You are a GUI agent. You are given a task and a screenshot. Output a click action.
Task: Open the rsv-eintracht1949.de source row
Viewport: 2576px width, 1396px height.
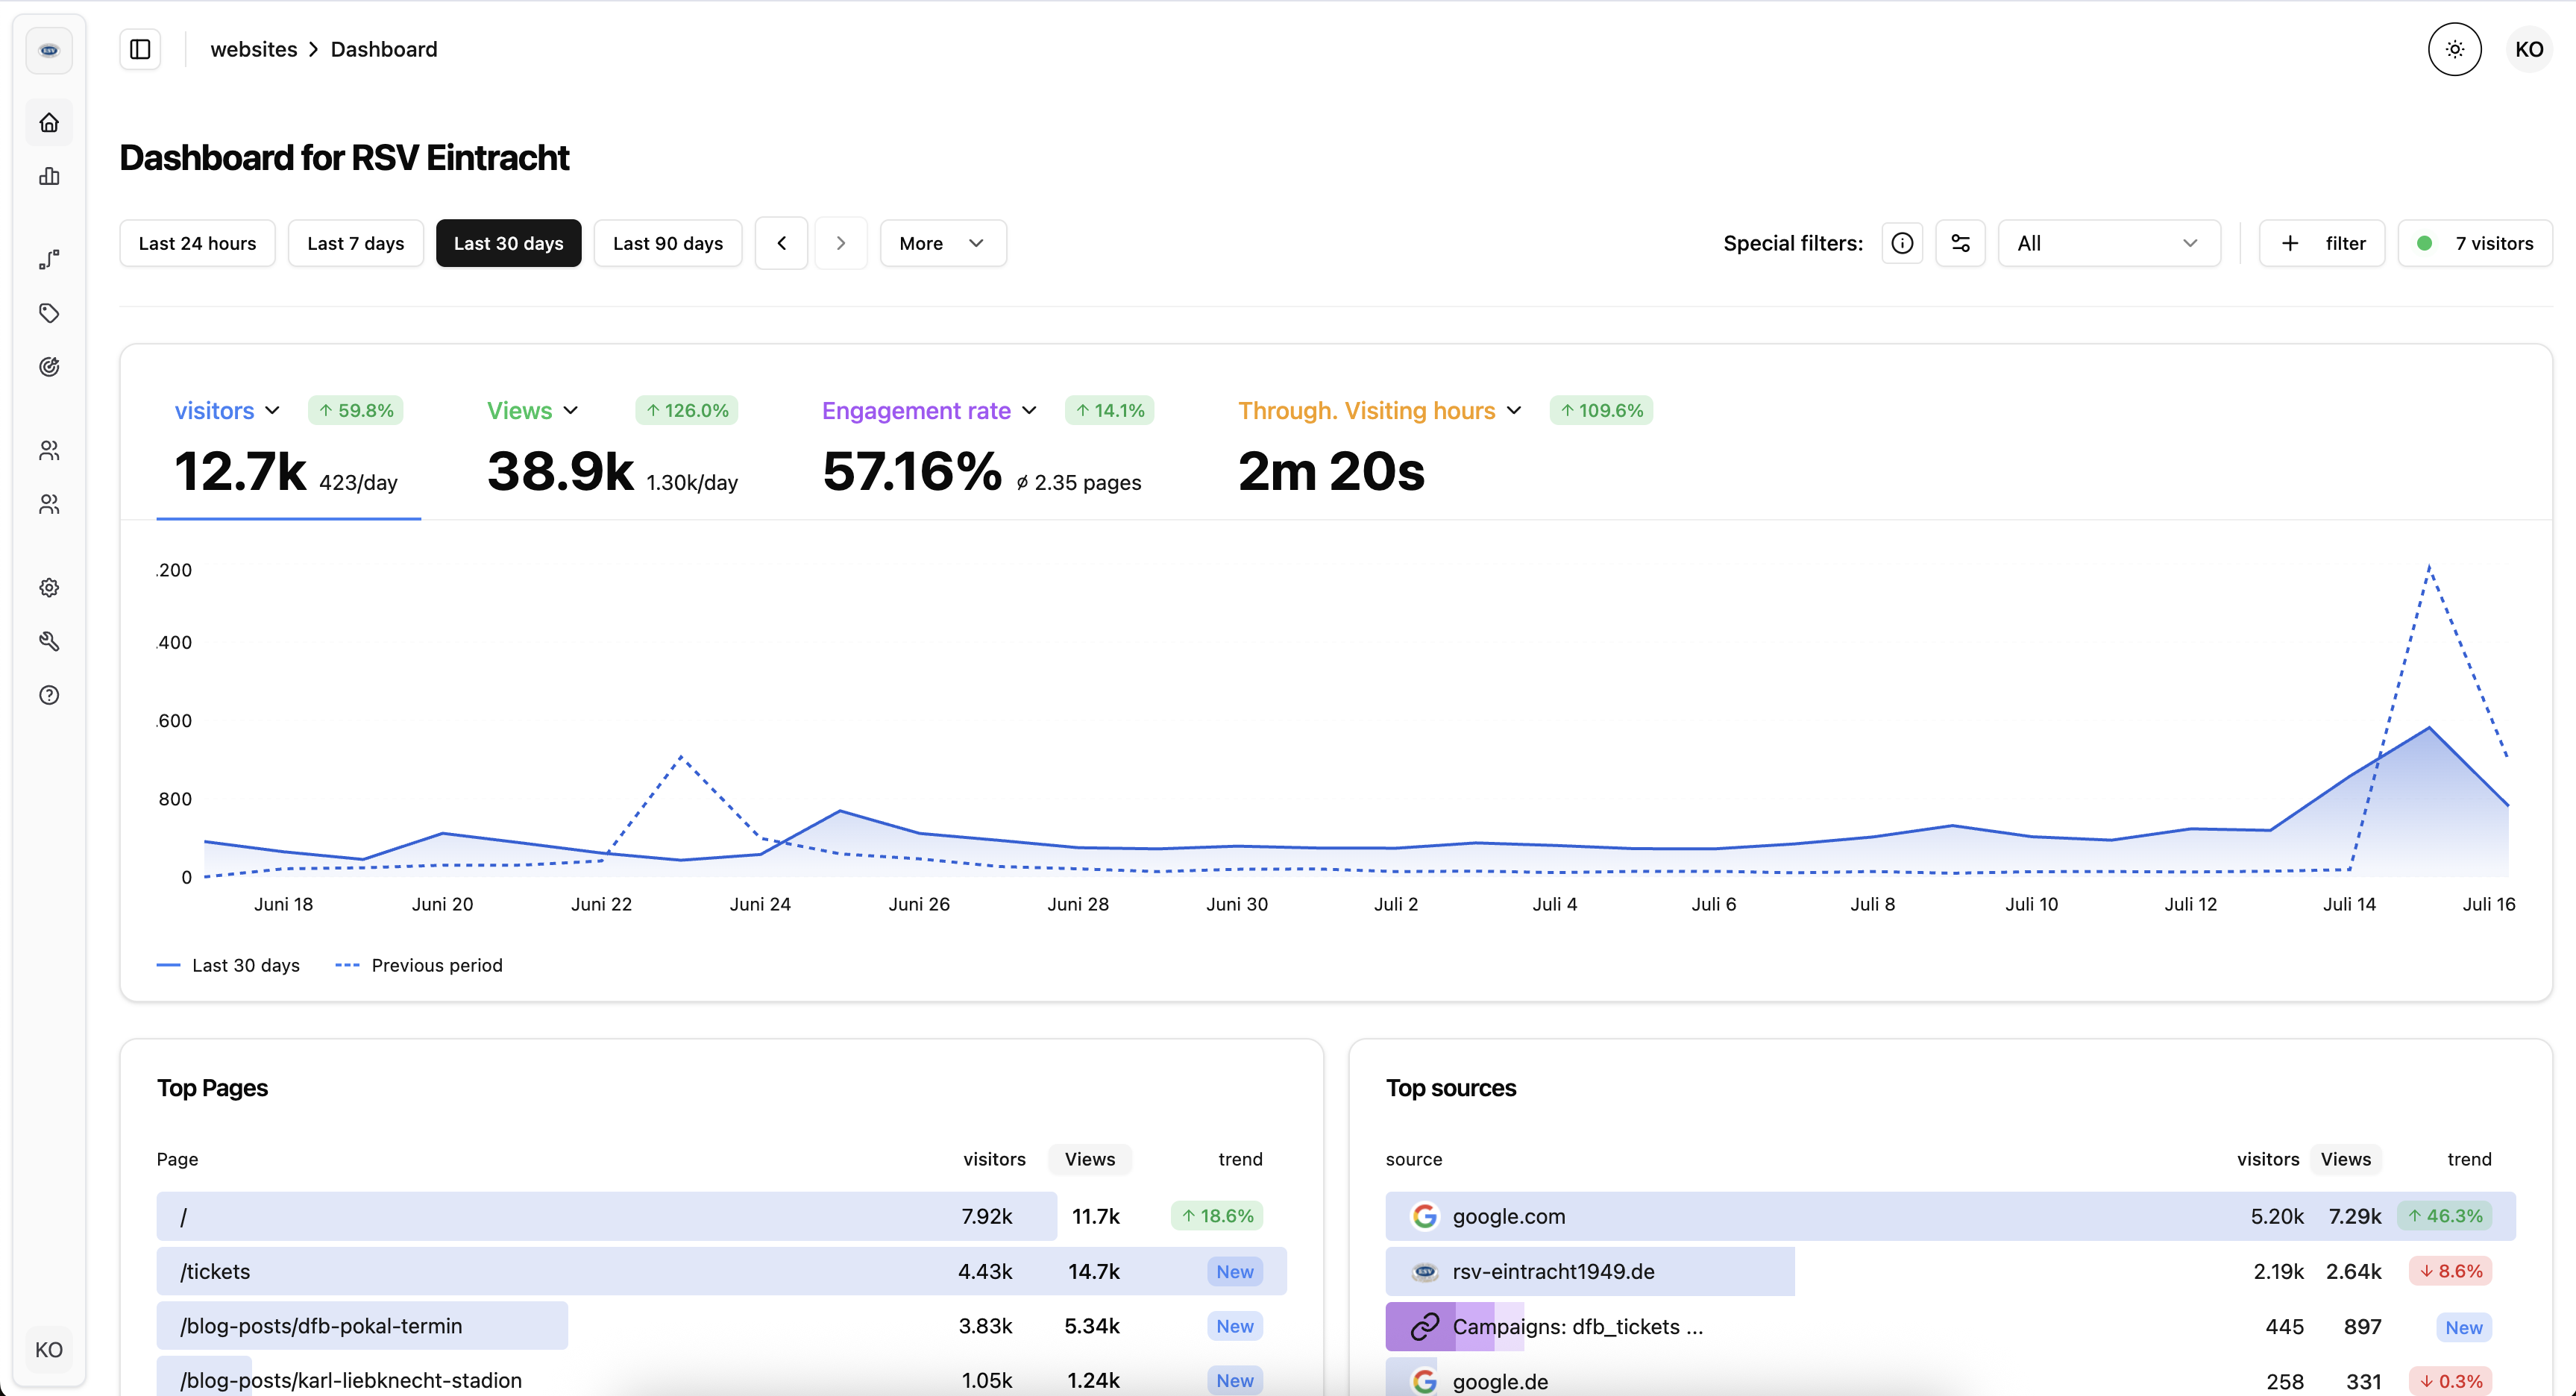tap(1950, 1271)
